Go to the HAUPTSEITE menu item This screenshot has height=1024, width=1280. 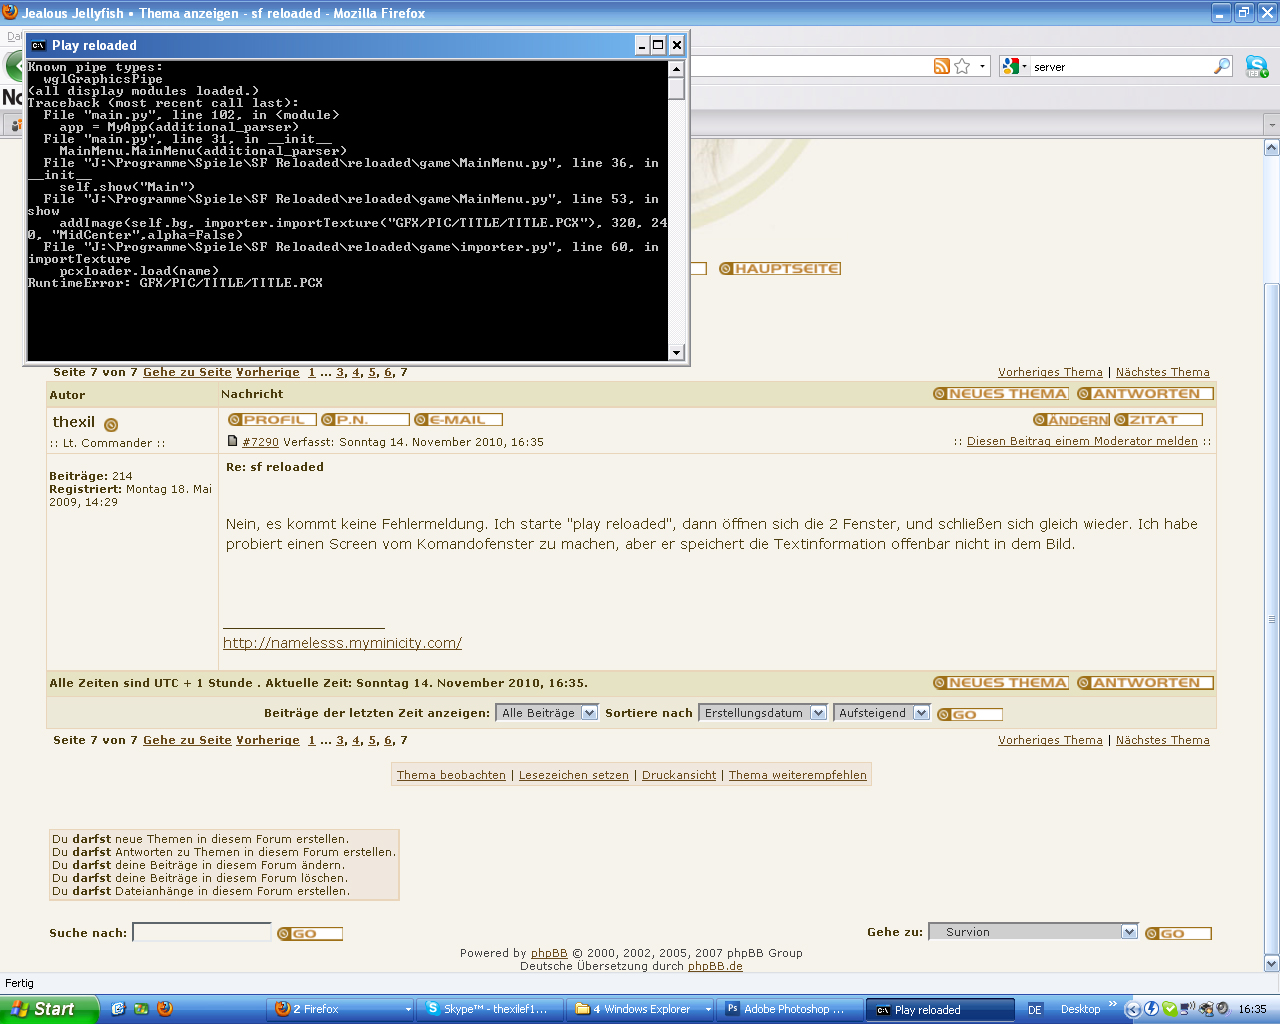(780, 268)
